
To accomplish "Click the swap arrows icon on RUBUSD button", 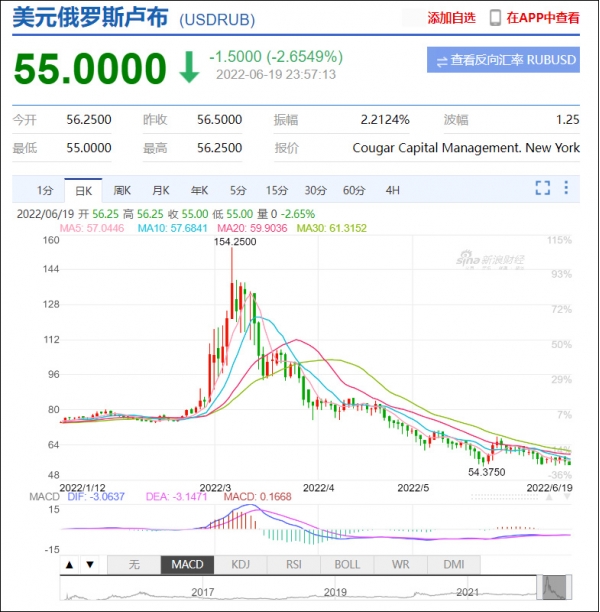I will click(442, 61).
